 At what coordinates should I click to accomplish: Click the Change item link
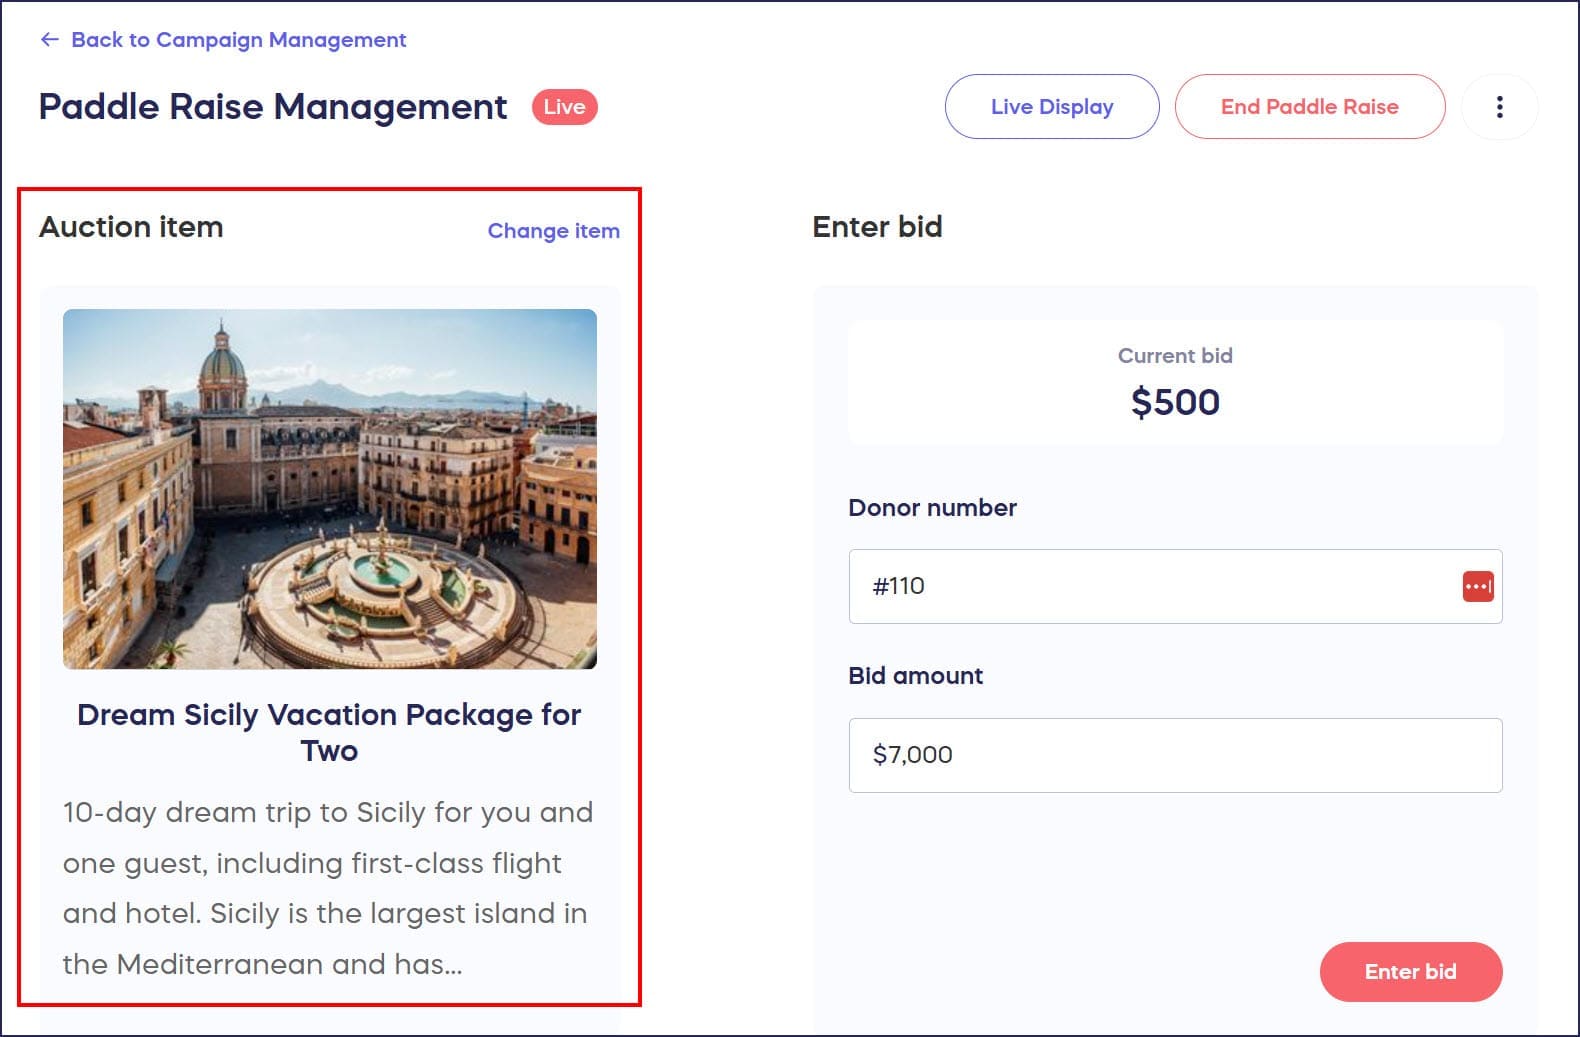(x=553, y=231)
